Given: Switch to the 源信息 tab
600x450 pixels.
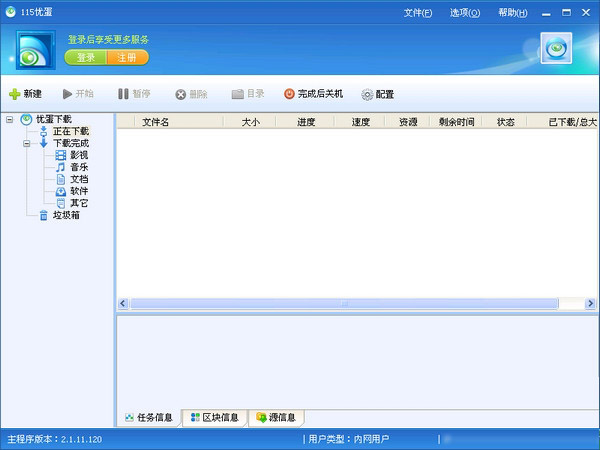Looking at the screenshot, I should (276, 417).
